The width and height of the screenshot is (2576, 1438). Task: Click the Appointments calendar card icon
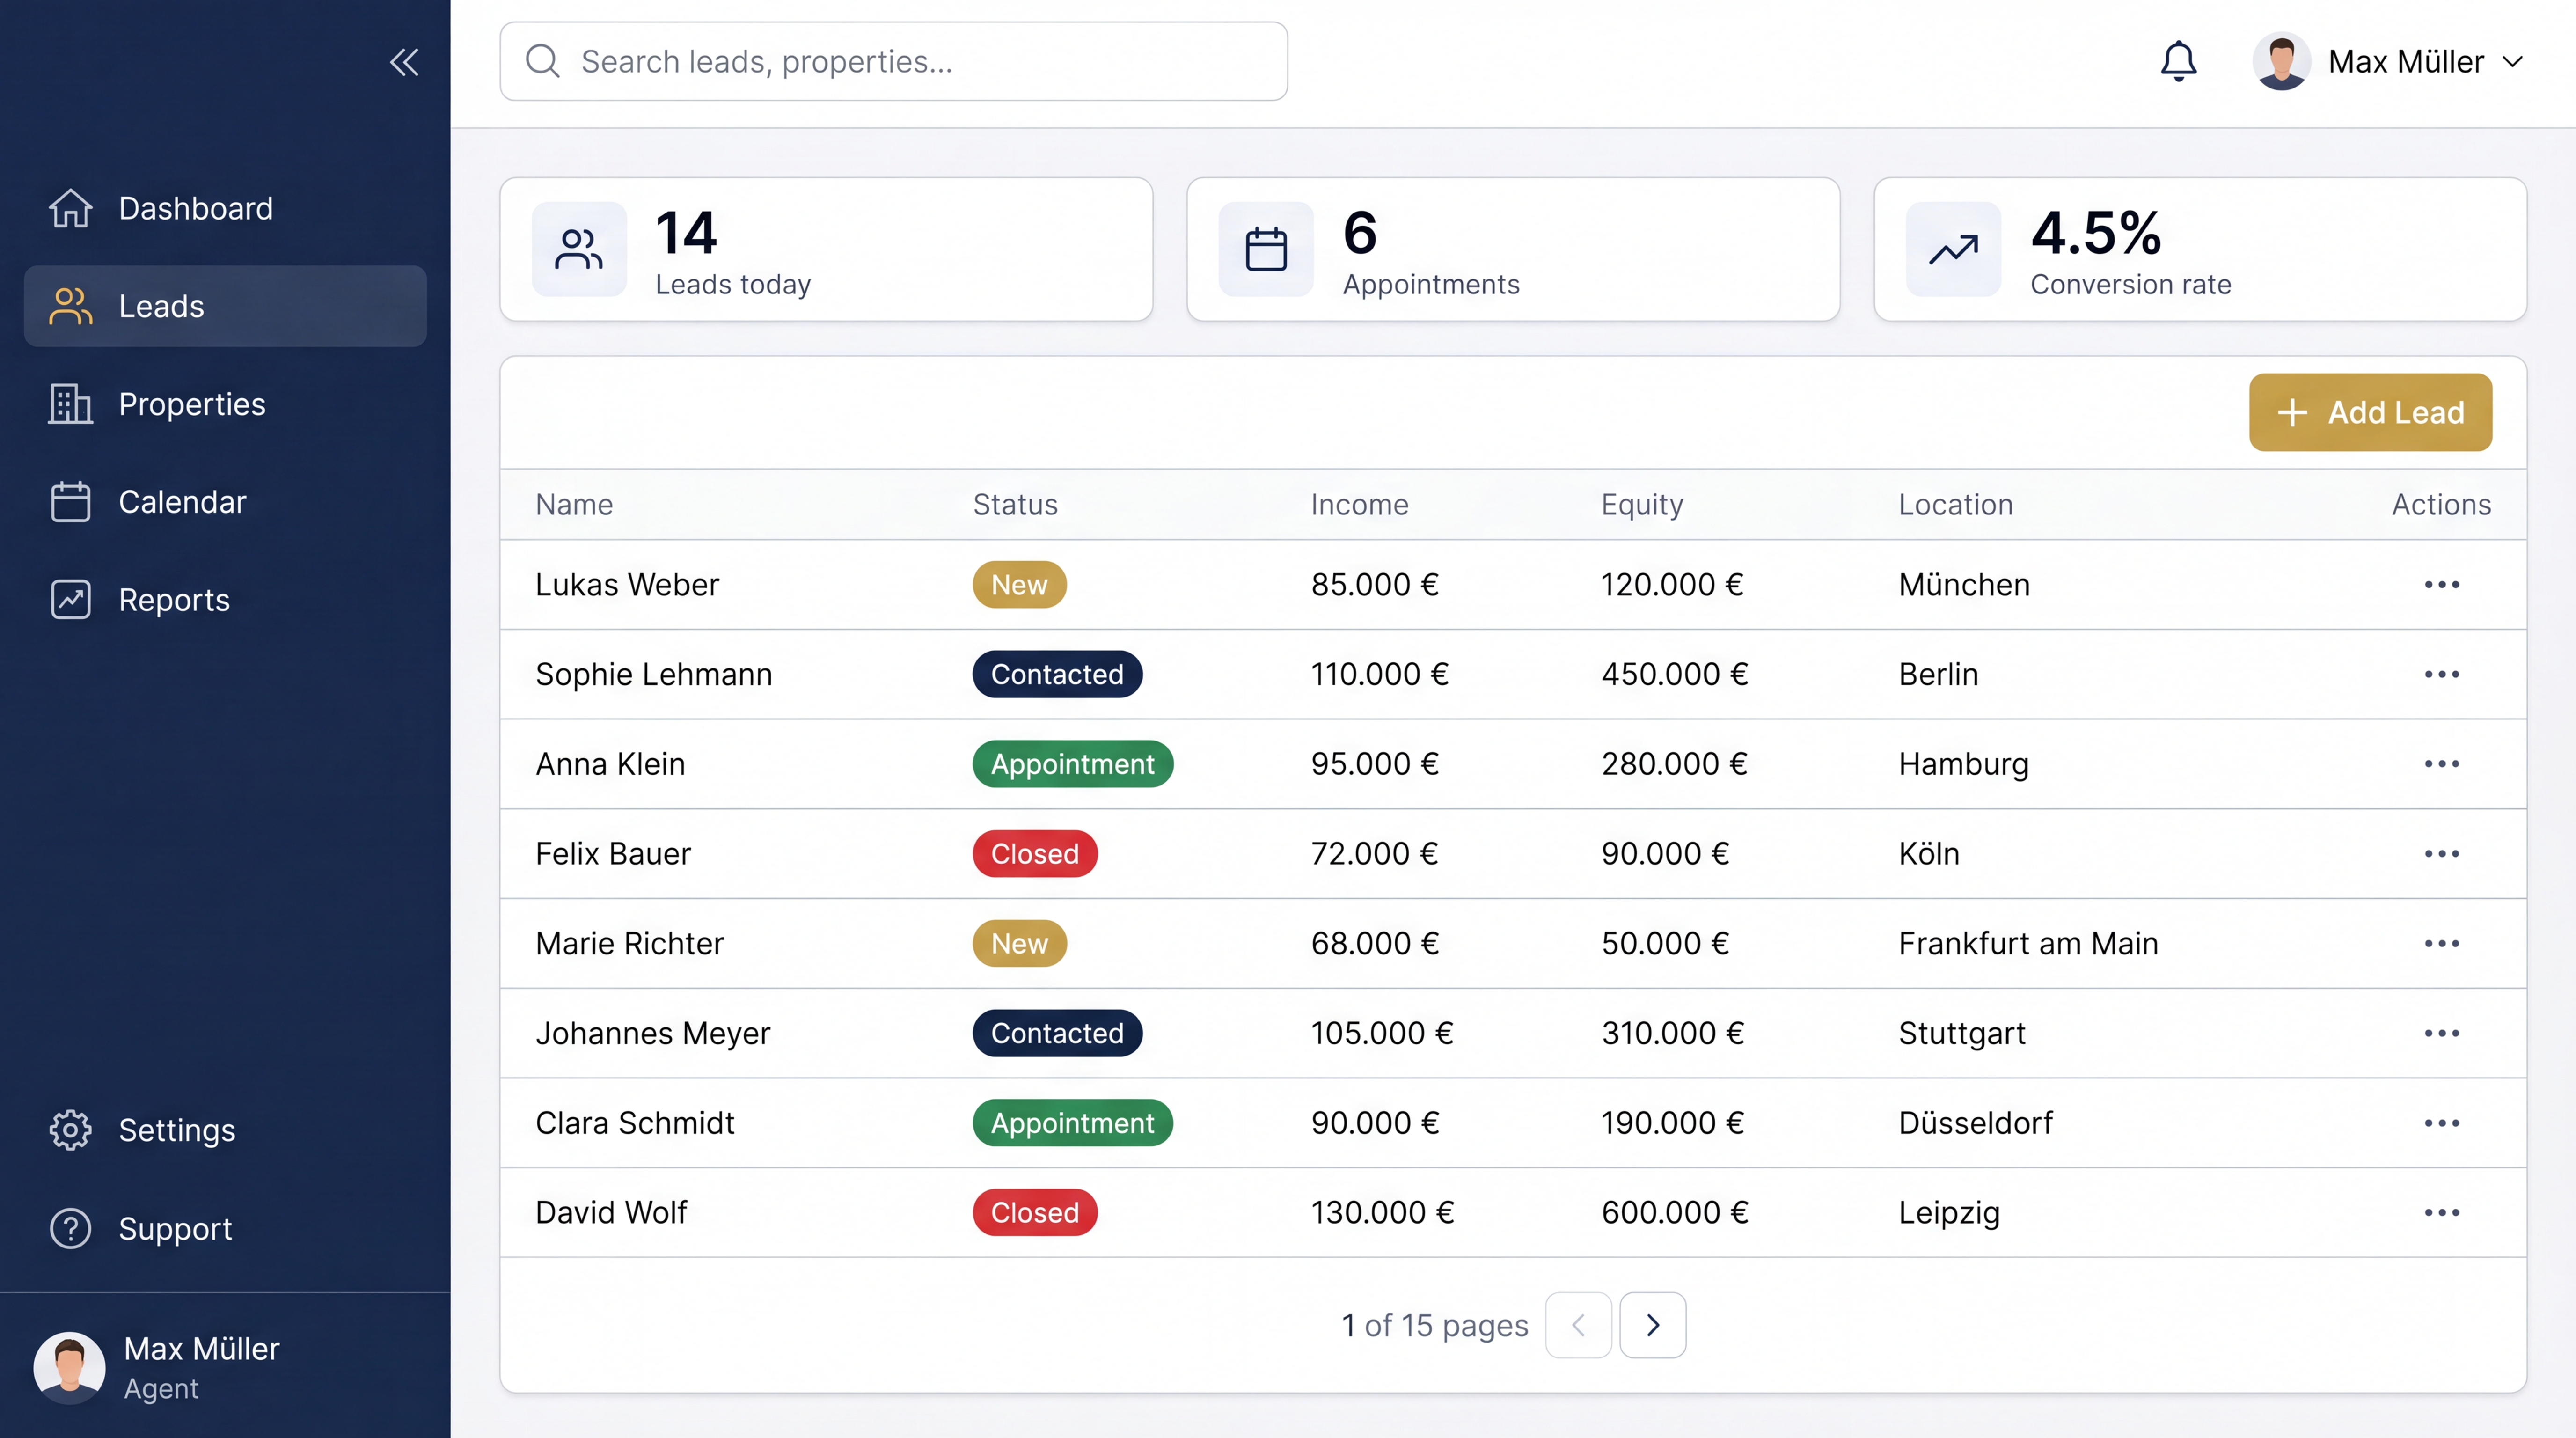click(x=1266, y=249)
